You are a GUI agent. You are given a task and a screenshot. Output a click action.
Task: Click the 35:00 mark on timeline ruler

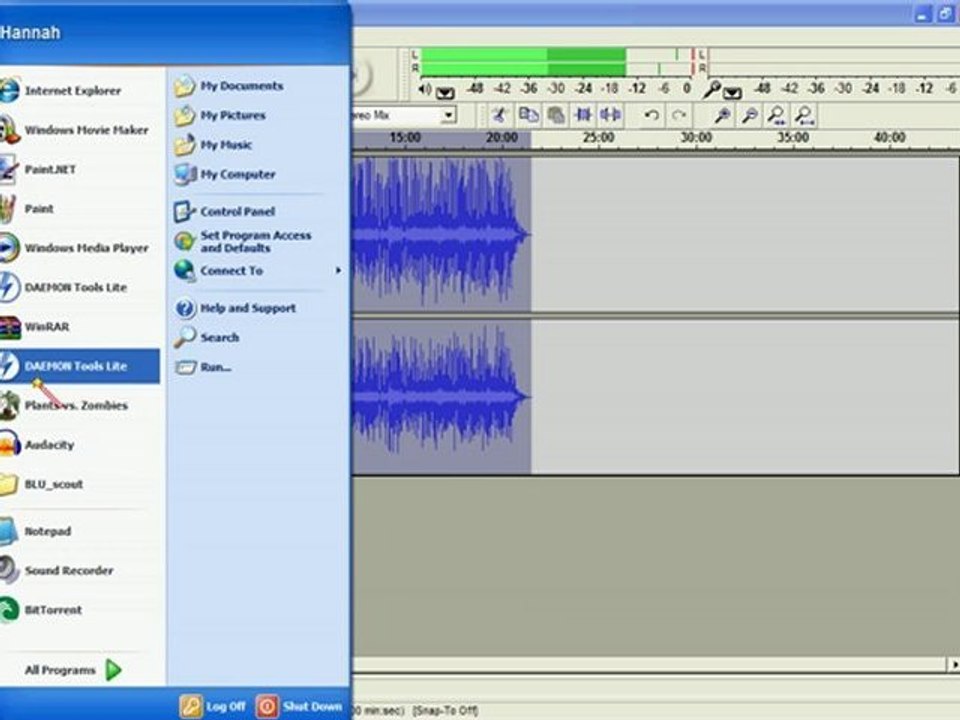pos(793,138)
